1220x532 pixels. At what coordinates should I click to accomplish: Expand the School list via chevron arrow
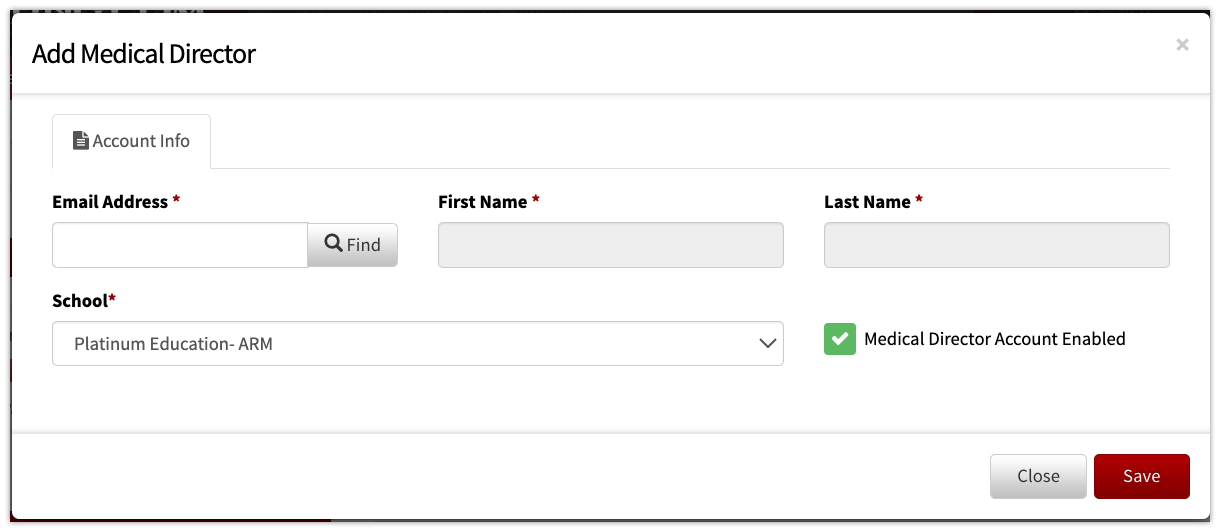coord(768,343)
